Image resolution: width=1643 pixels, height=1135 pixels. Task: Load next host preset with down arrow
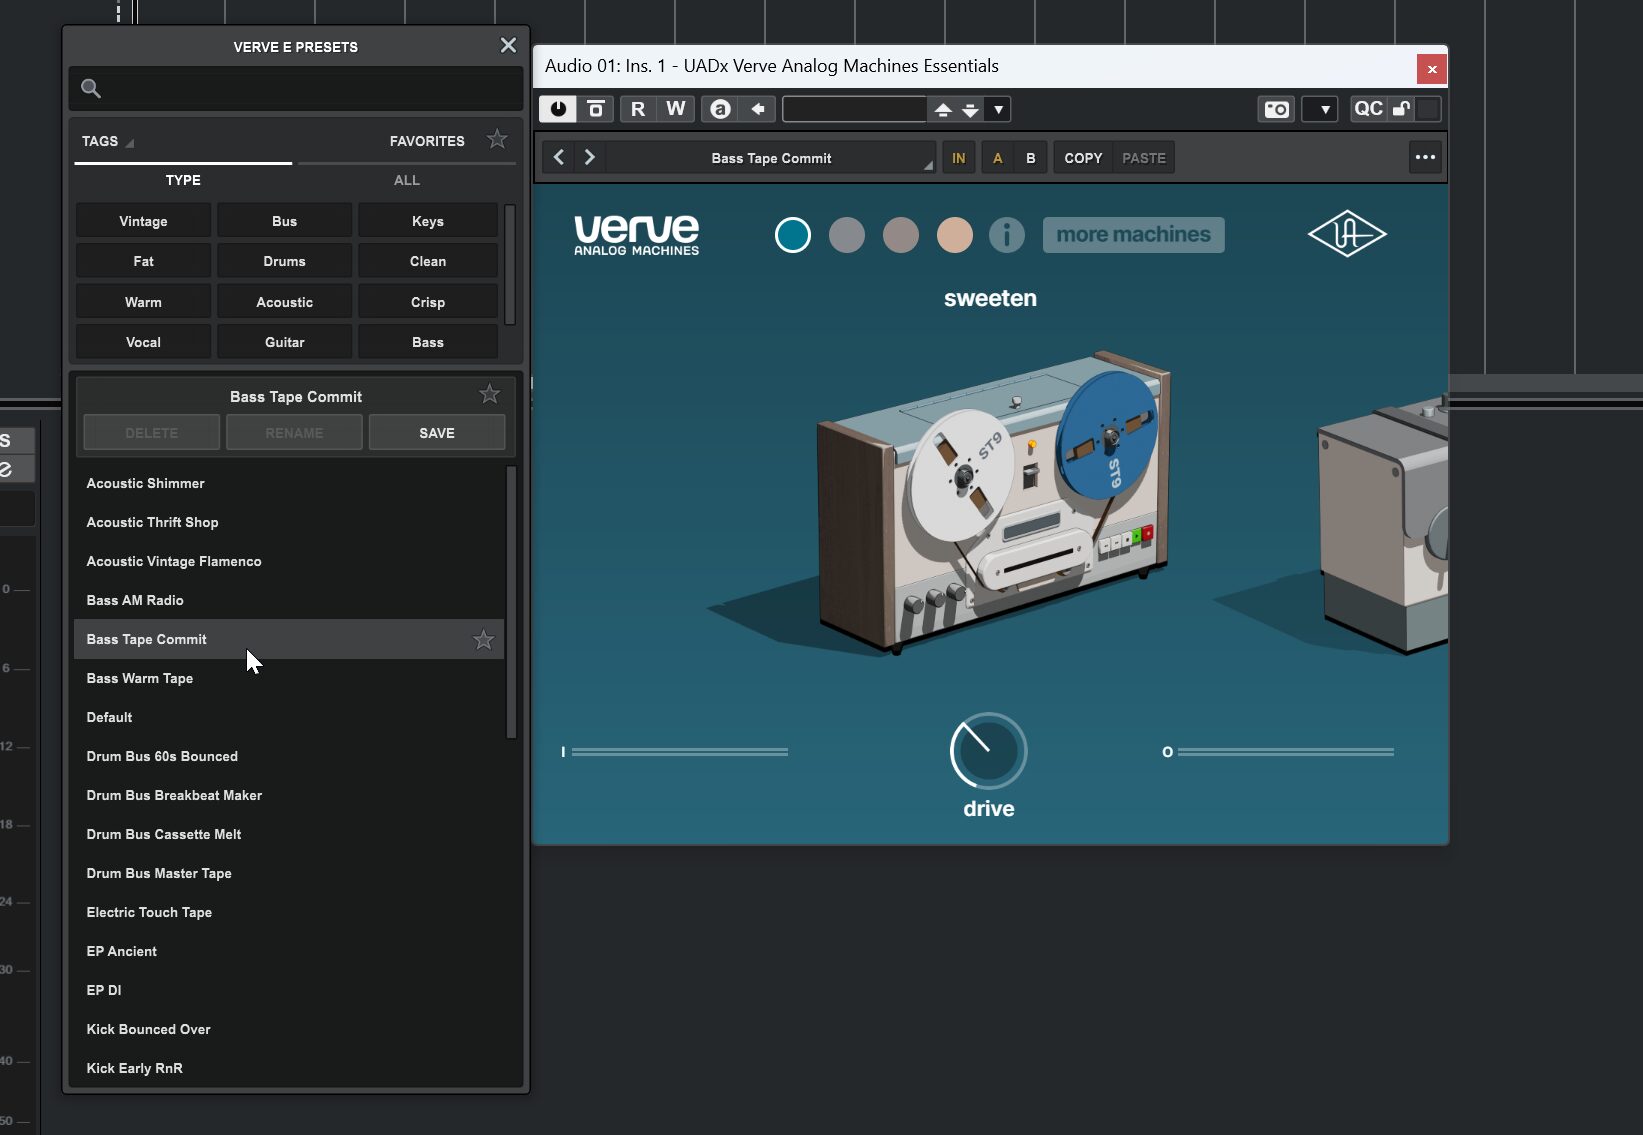pos(970,109)
